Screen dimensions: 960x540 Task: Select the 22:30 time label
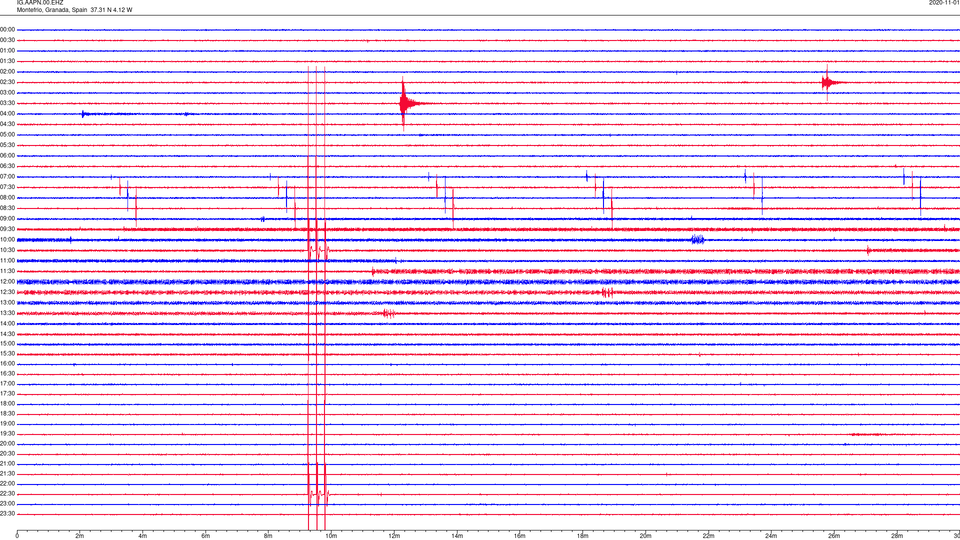coord(7,493)
